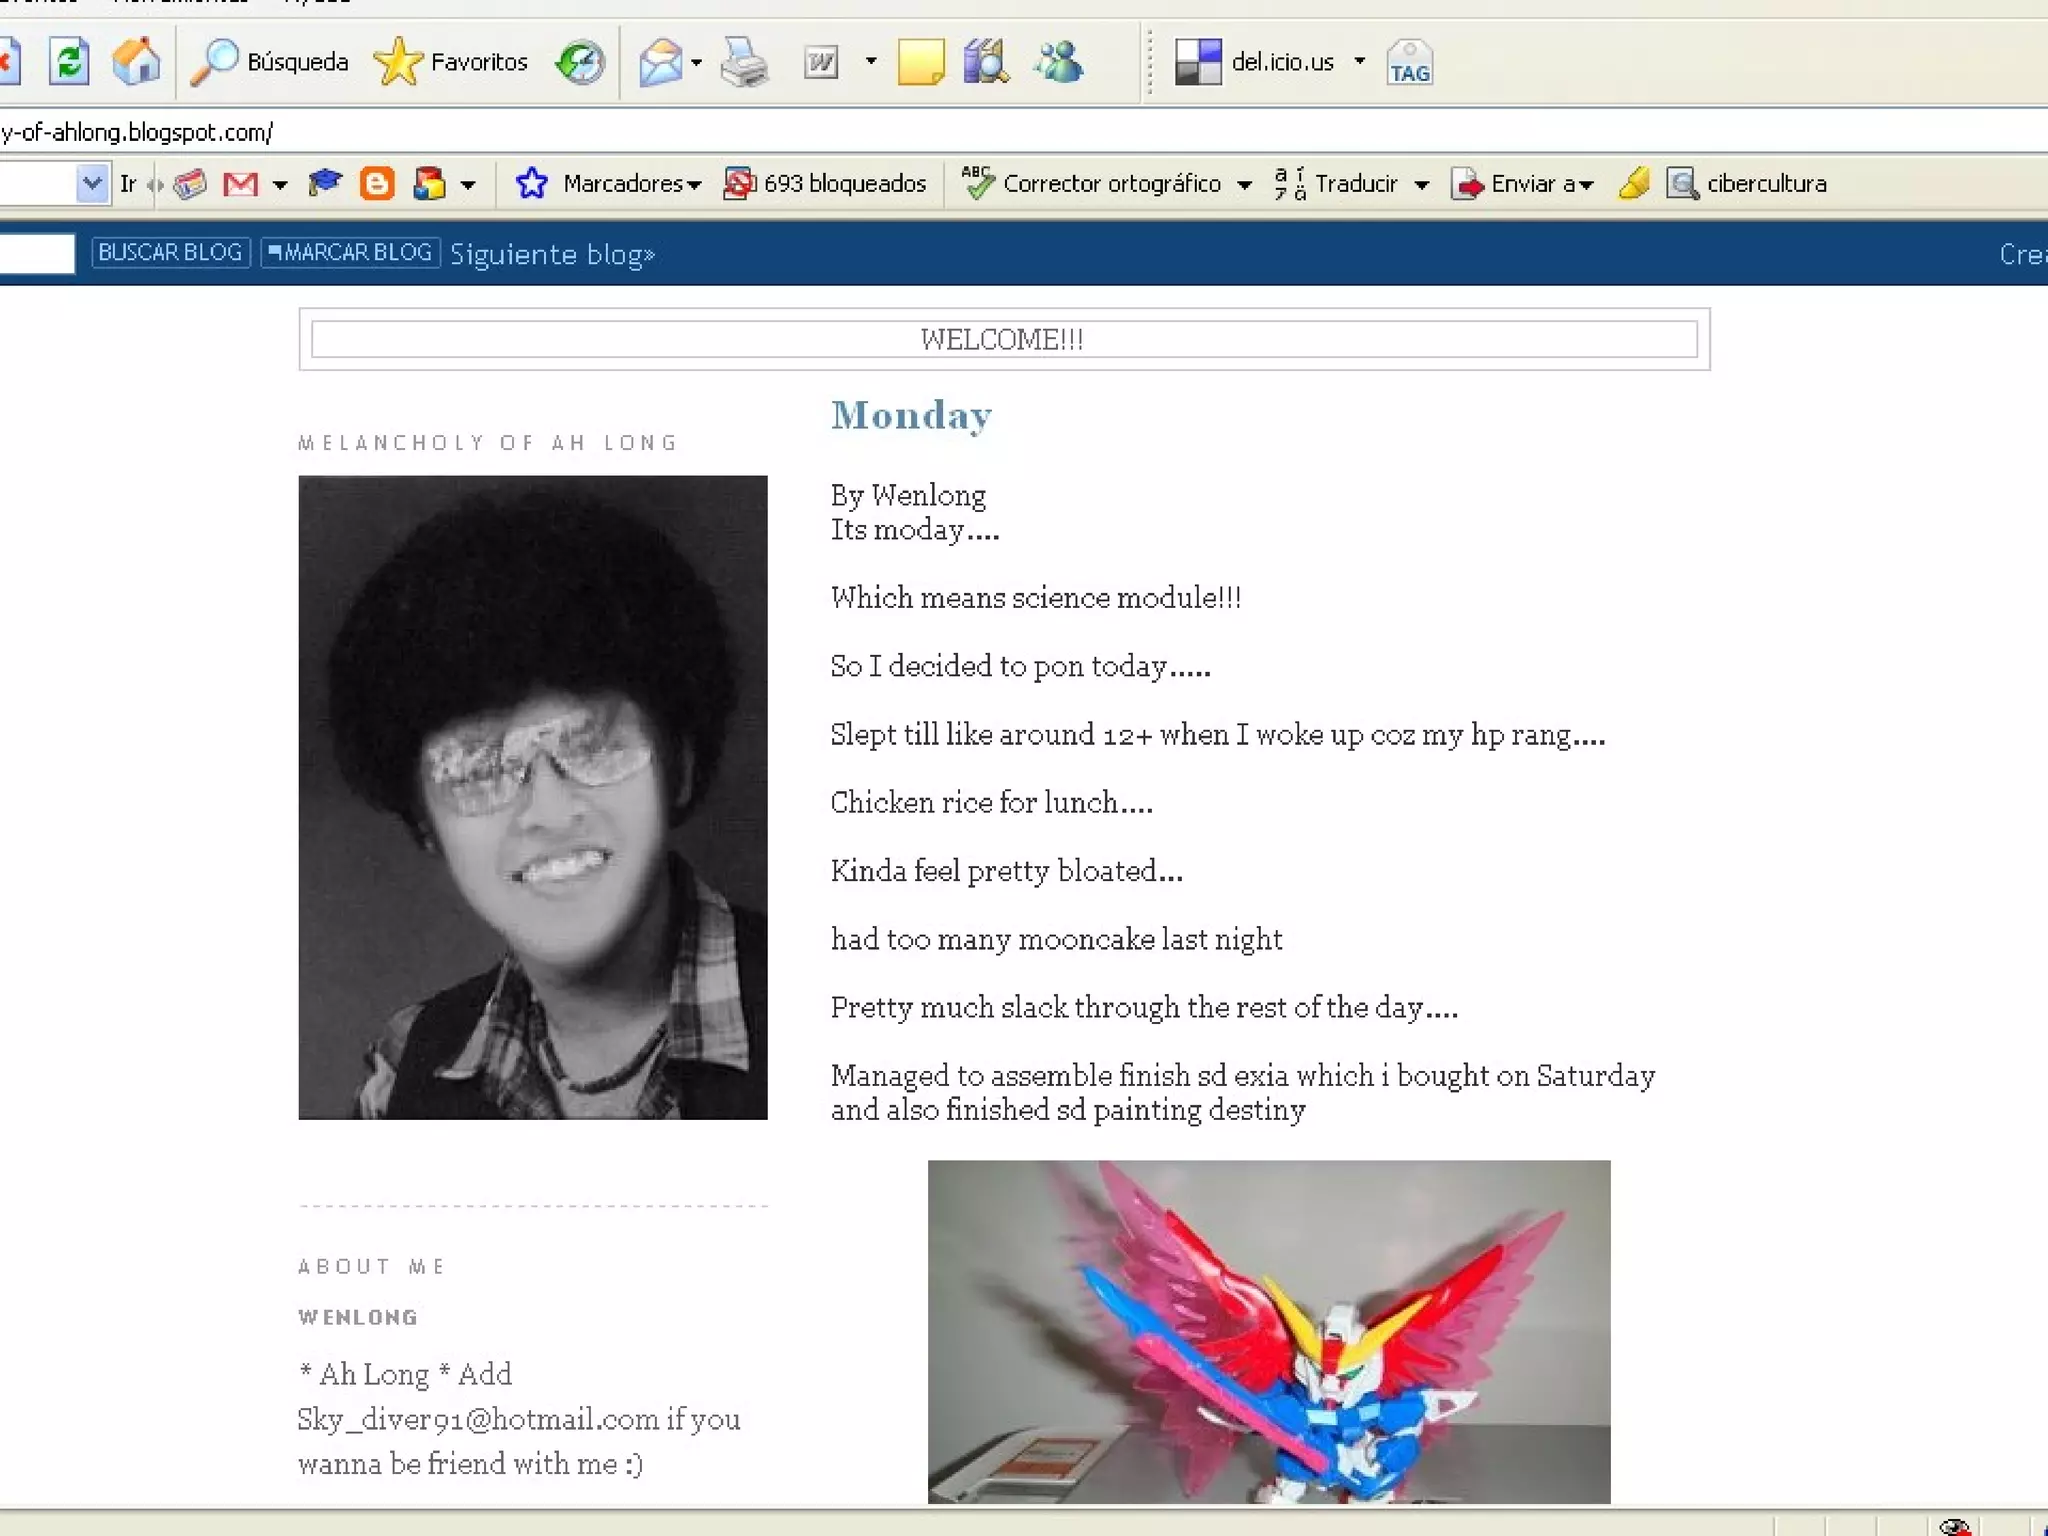Open the Messenger people icon
The height and width of the screenshot is (1536, 2048).
tap(1059, 62)
